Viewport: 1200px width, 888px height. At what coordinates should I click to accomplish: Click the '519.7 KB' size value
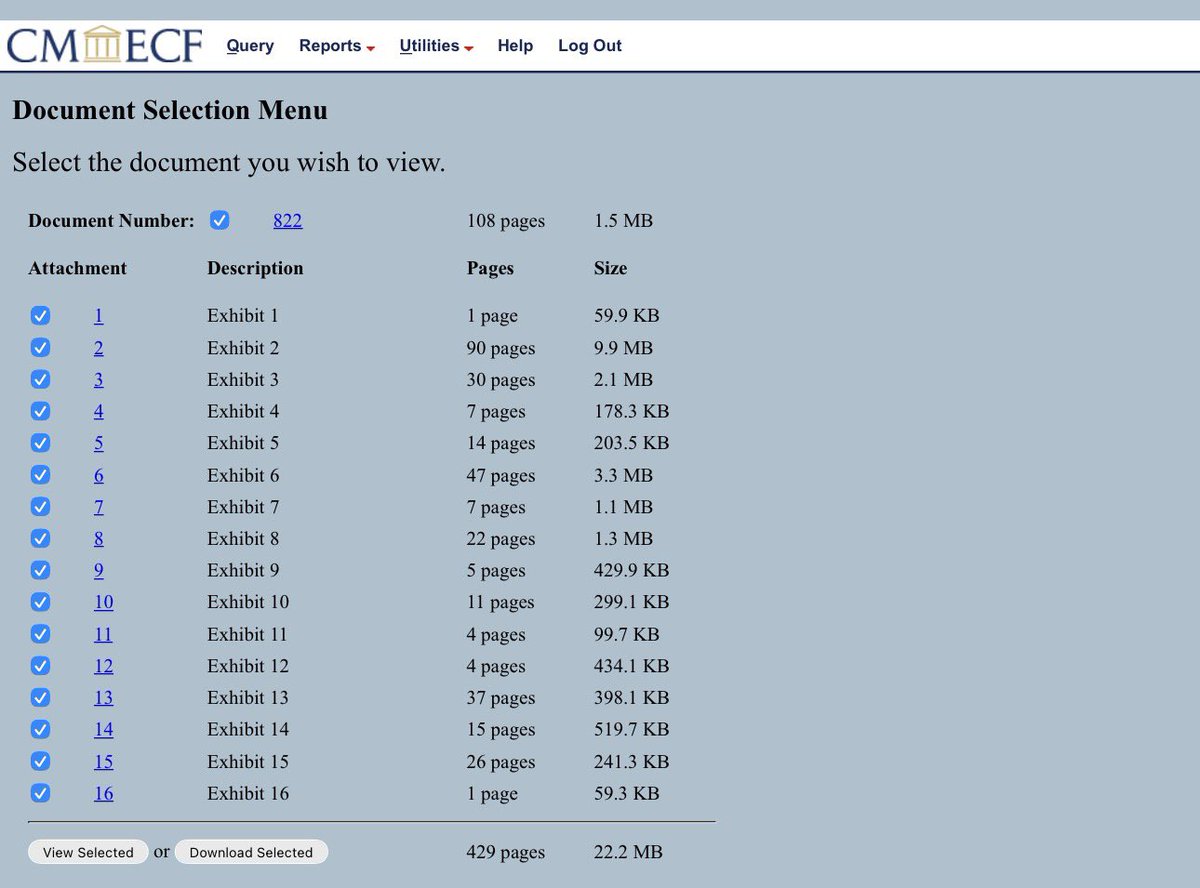631,729
